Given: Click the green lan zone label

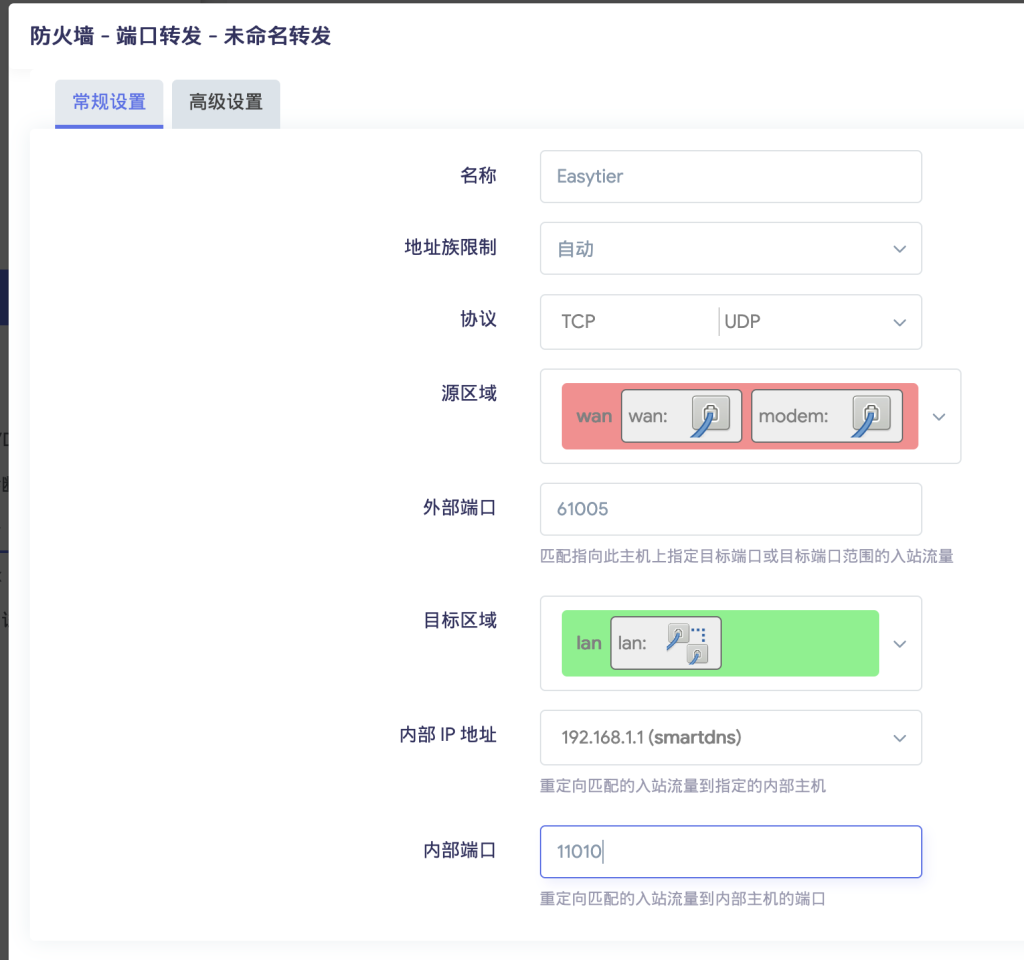Looking at the screenshot, I should click(589, 643).
